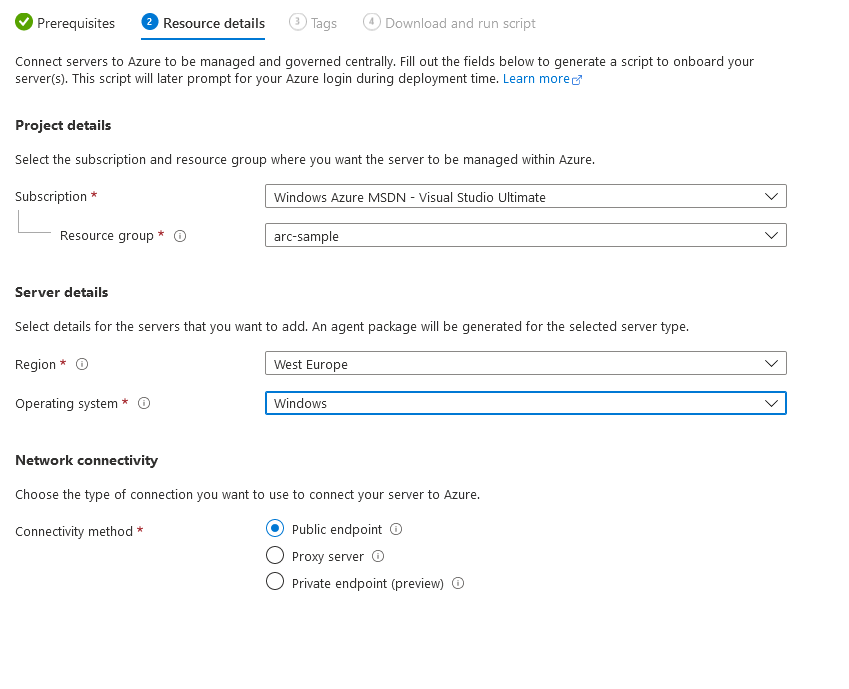Click the info icon next to Proxy server
Screen dimensions: 849x689
click(x=378, y=556)
